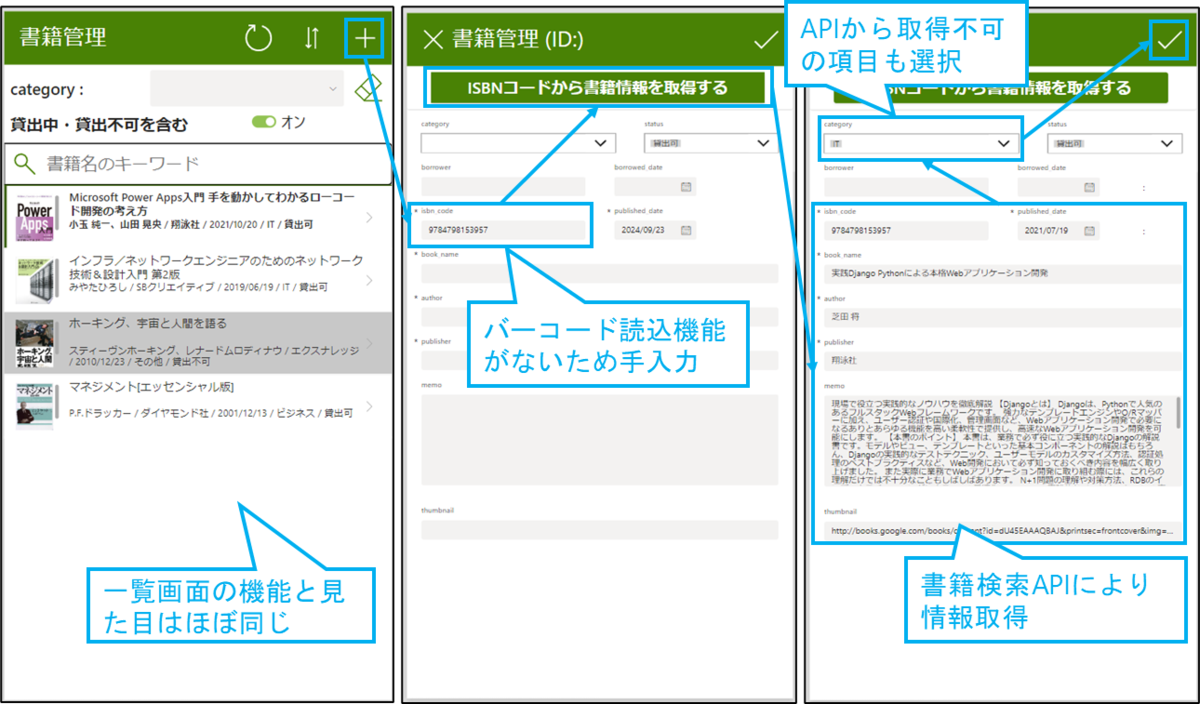Click ISBNコードから書籍情報を取得する in blank form
The height and width of the screenshot is (704, 1200).
click(598, 87)
